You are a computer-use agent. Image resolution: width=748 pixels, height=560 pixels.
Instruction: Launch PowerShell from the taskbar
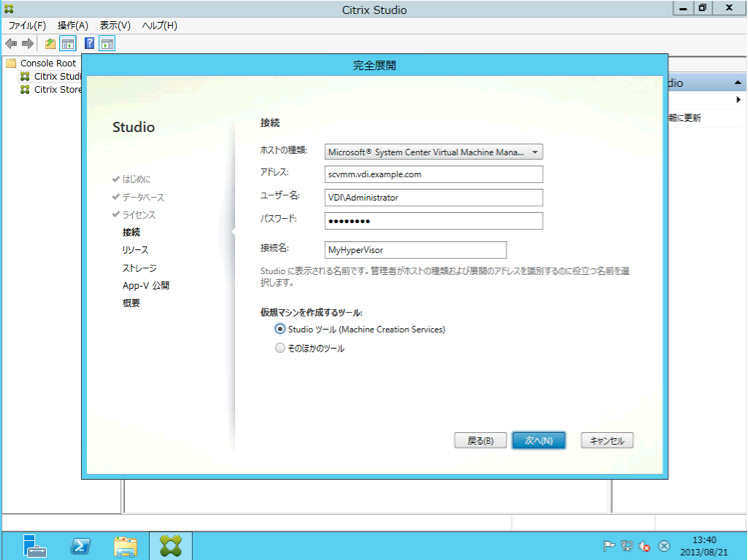tap(80, 546)
